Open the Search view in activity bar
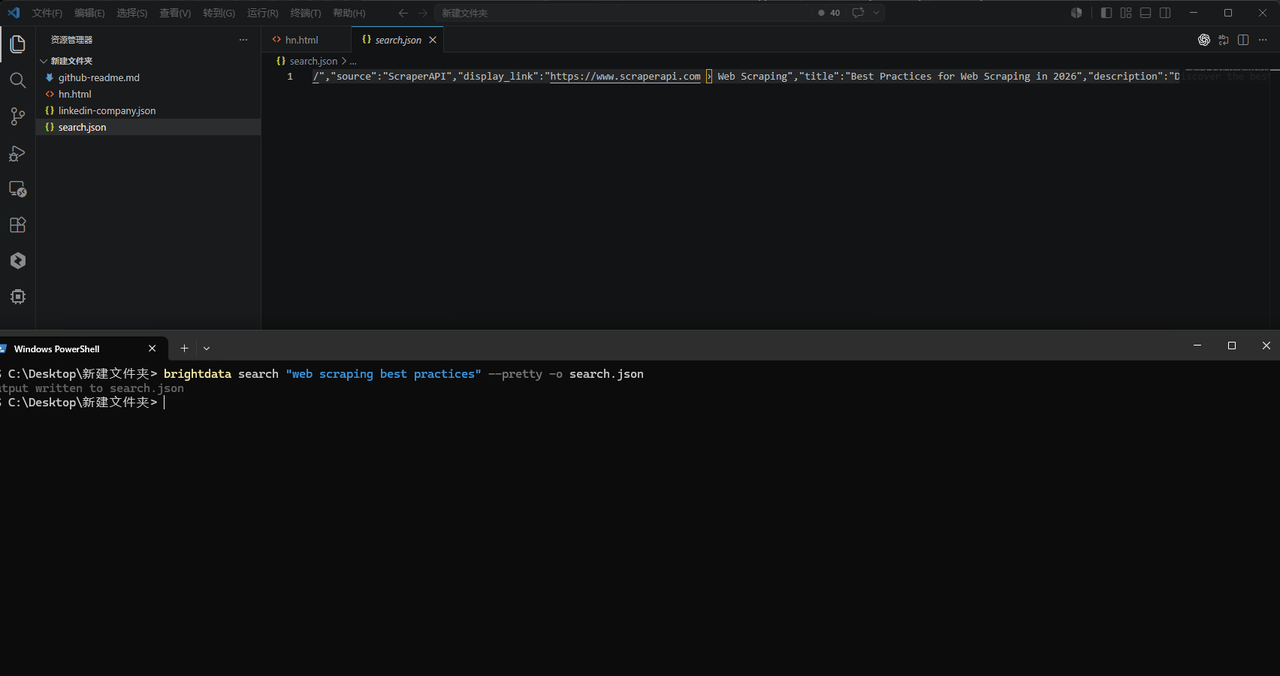This screenshot has height=676, width=1280. point(17,80)
